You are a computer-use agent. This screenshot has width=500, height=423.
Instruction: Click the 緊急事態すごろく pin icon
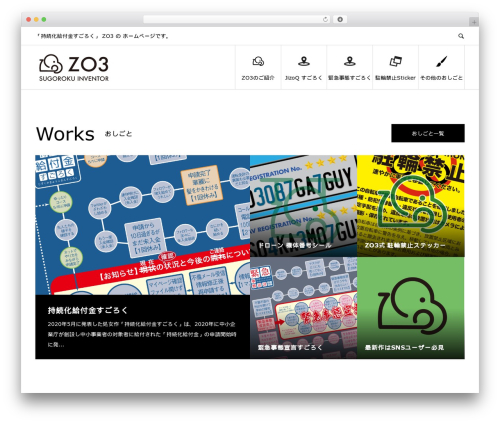(x=349, y=61)
